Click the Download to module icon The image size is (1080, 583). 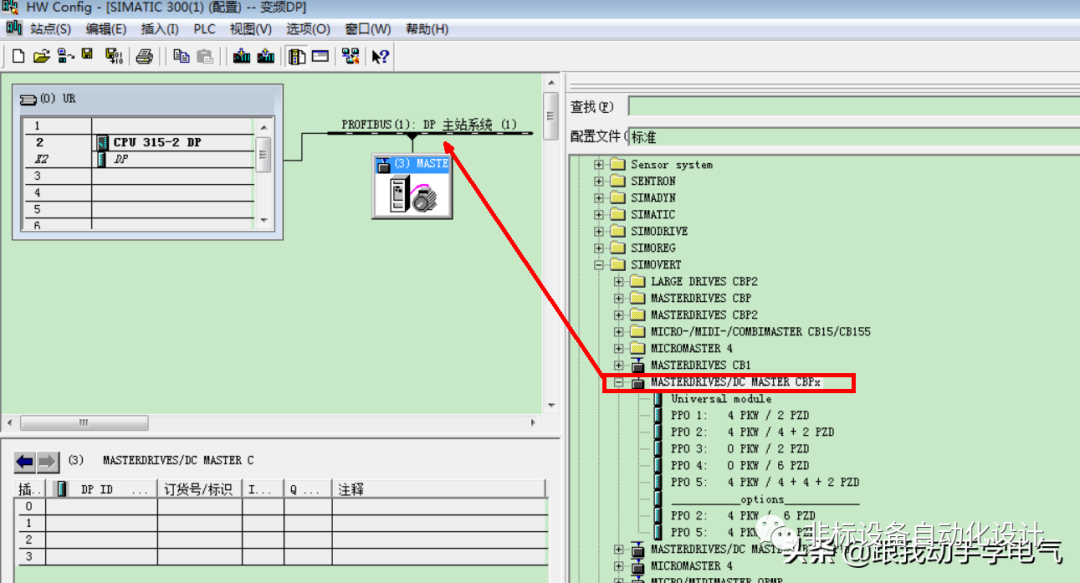point(243,56)
